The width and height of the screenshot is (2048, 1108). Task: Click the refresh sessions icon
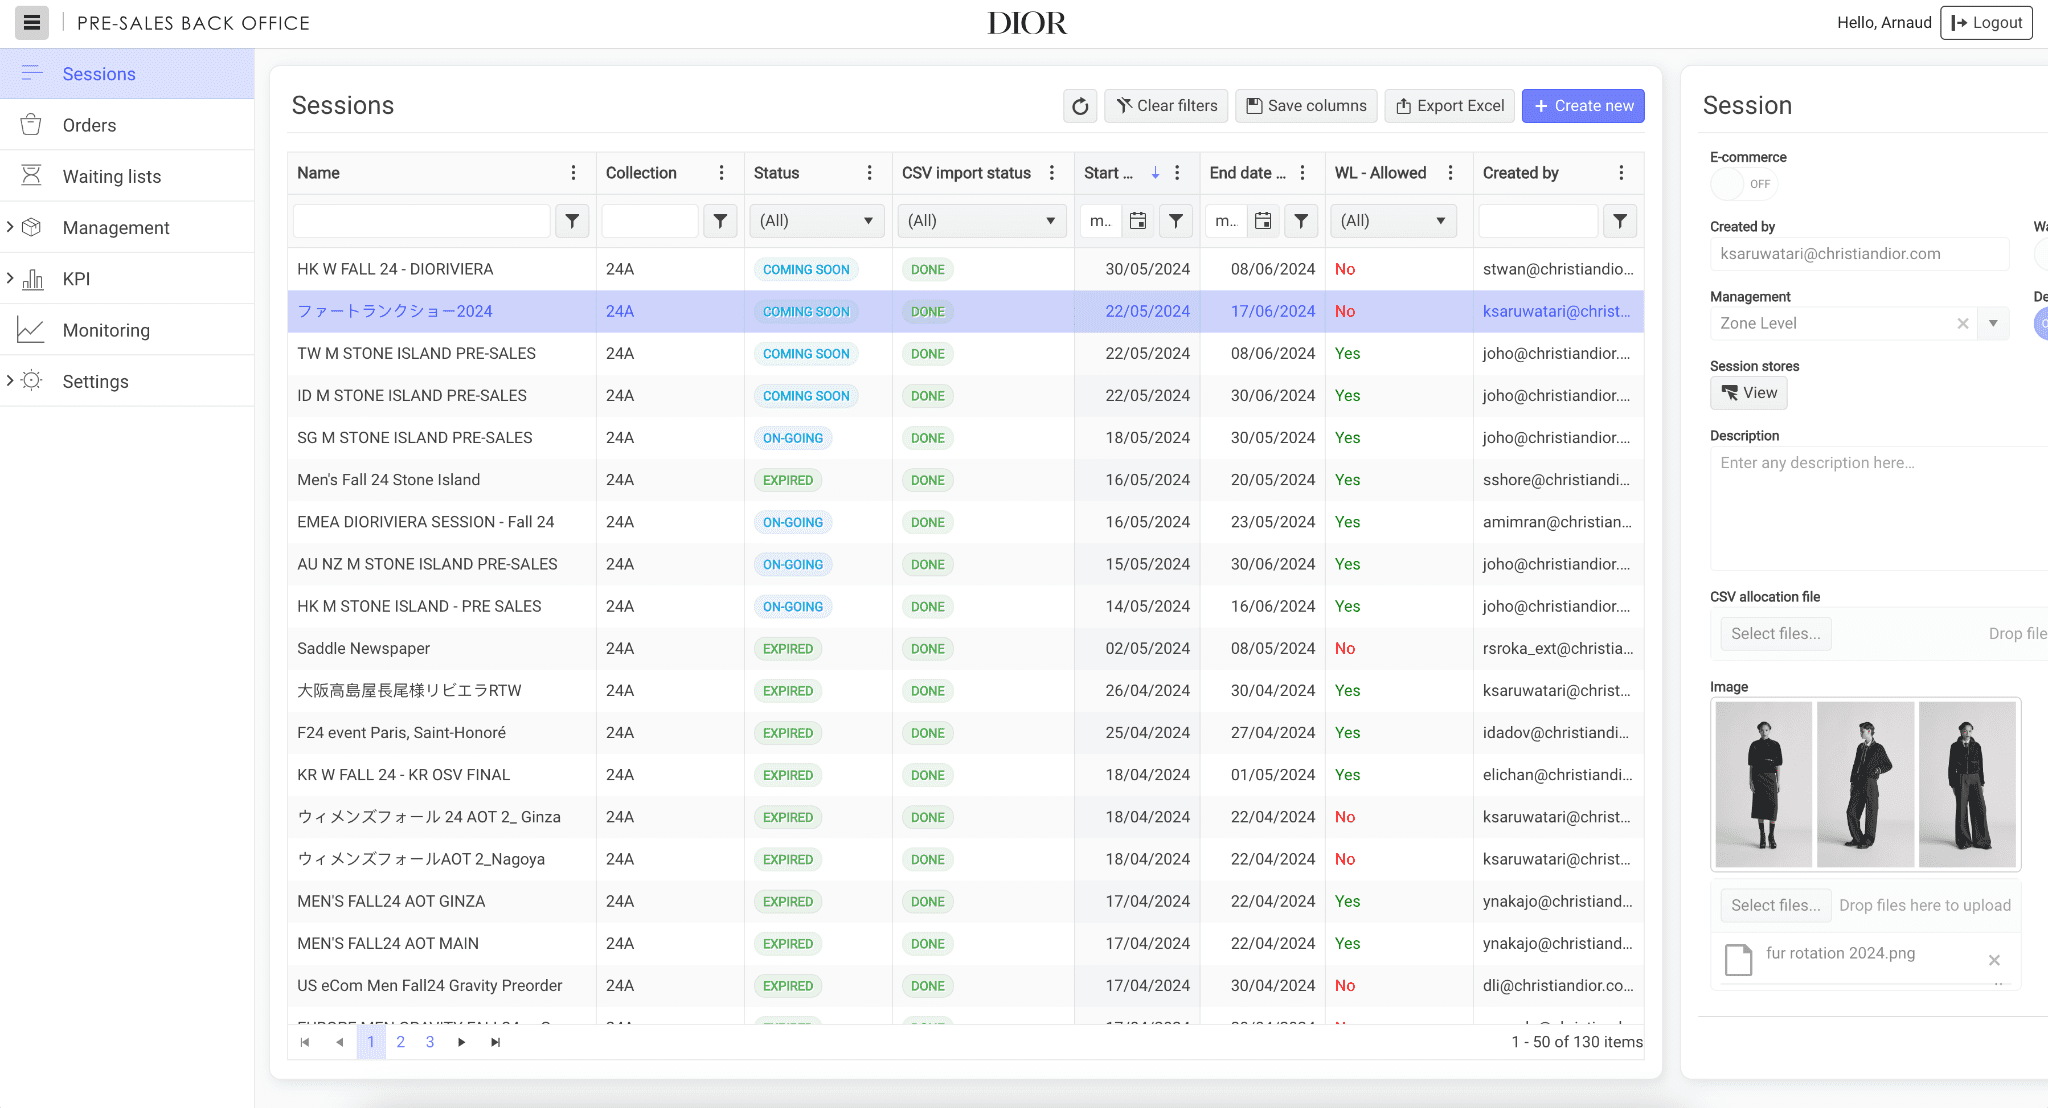(1080, 106)
